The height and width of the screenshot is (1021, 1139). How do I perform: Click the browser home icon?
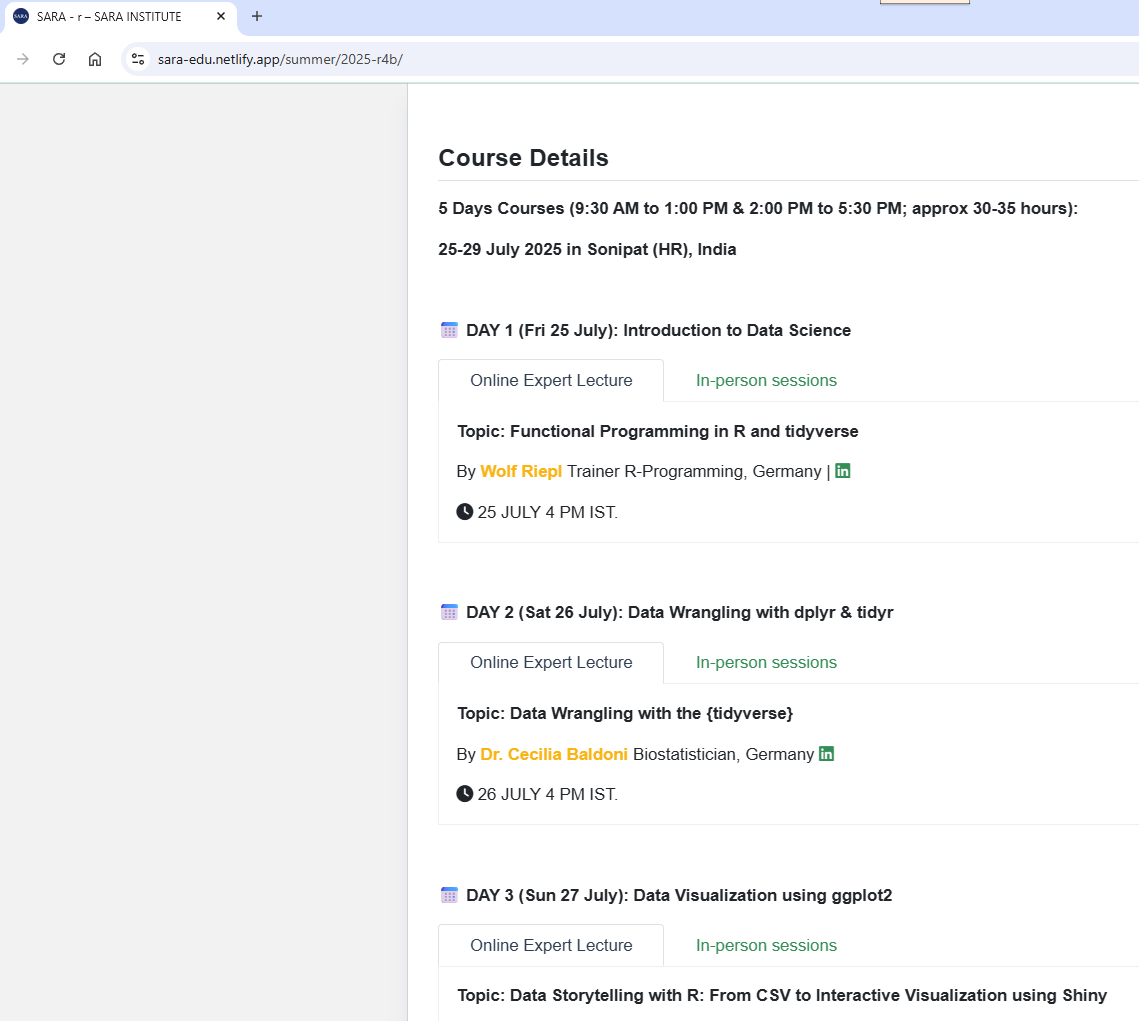[95, 59]
